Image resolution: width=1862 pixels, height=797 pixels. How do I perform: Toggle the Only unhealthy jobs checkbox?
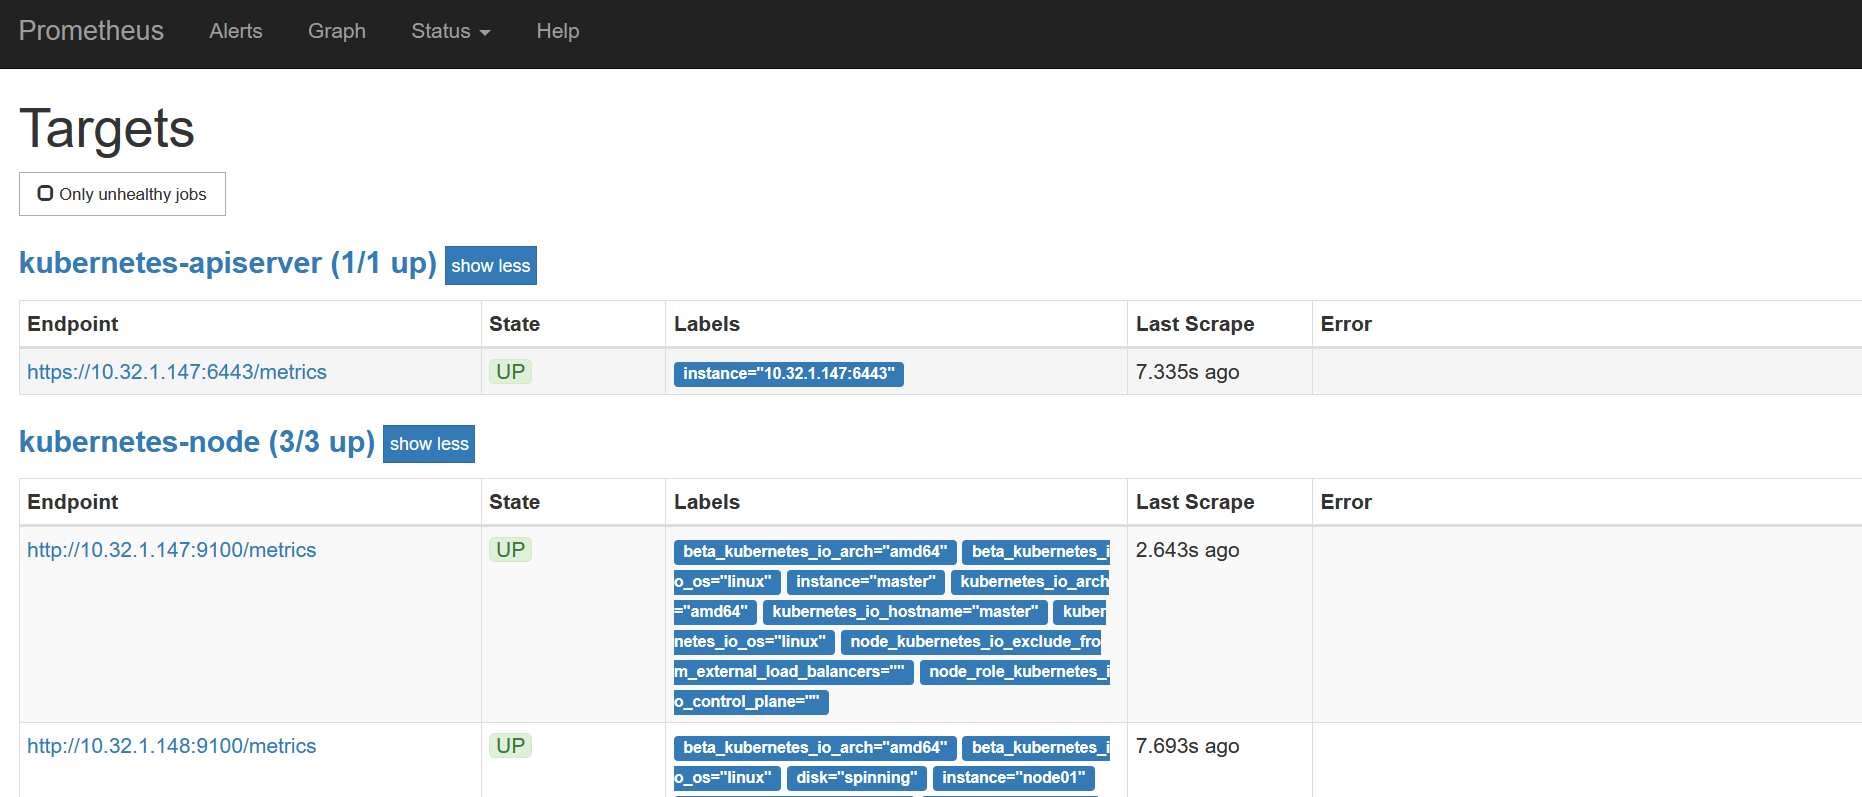click(x=45, y=193)
